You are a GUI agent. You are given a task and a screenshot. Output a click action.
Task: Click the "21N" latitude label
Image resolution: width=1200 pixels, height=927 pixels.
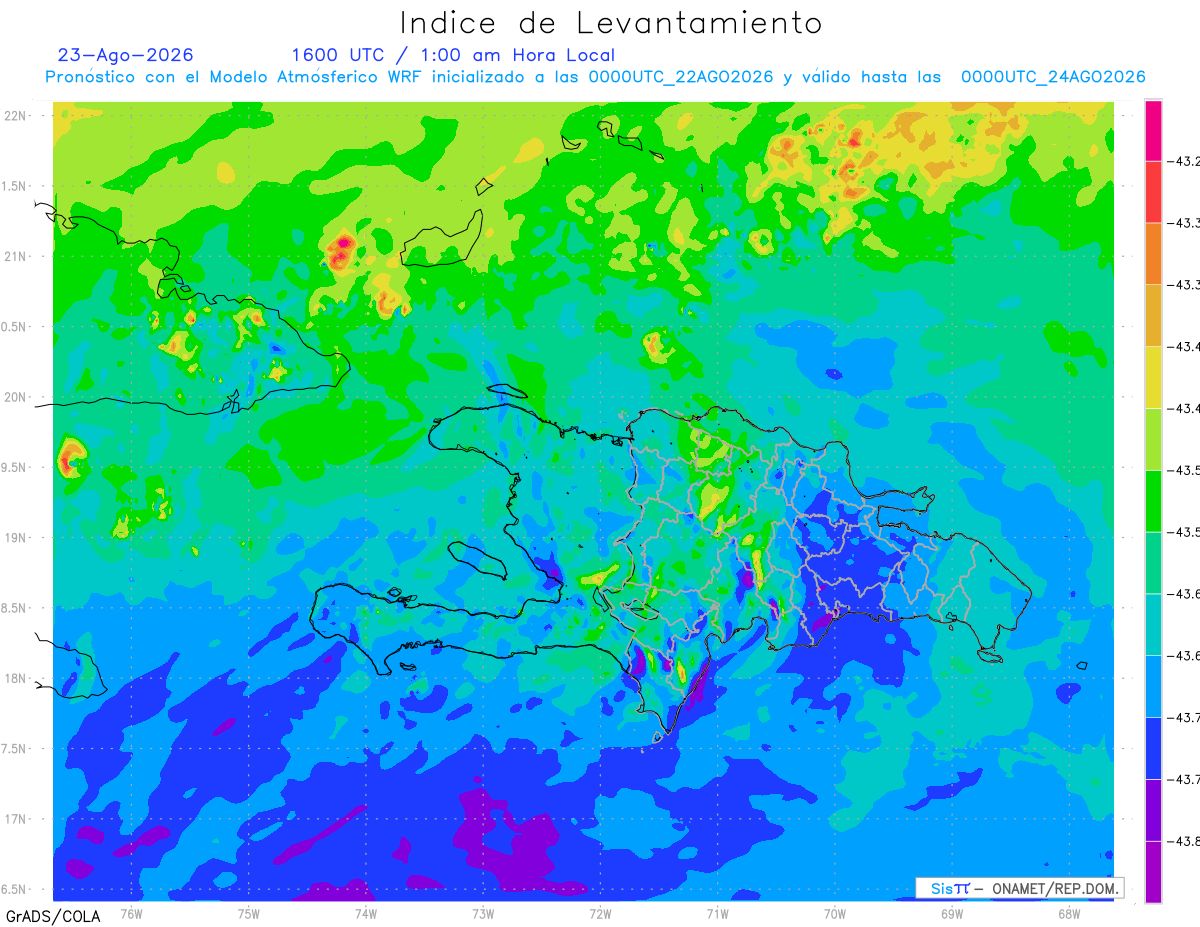[x=15, y=257]
